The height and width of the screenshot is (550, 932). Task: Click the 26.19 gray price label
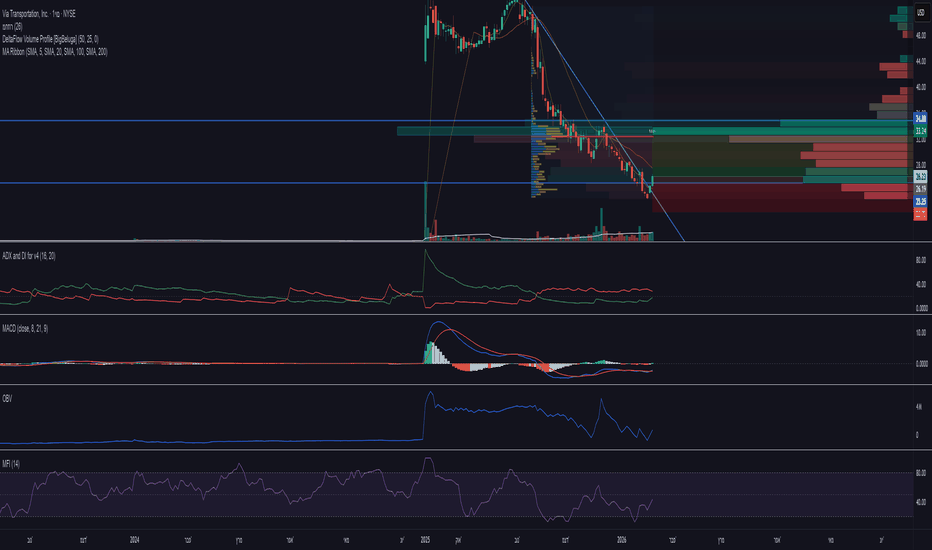coord(920,189)
